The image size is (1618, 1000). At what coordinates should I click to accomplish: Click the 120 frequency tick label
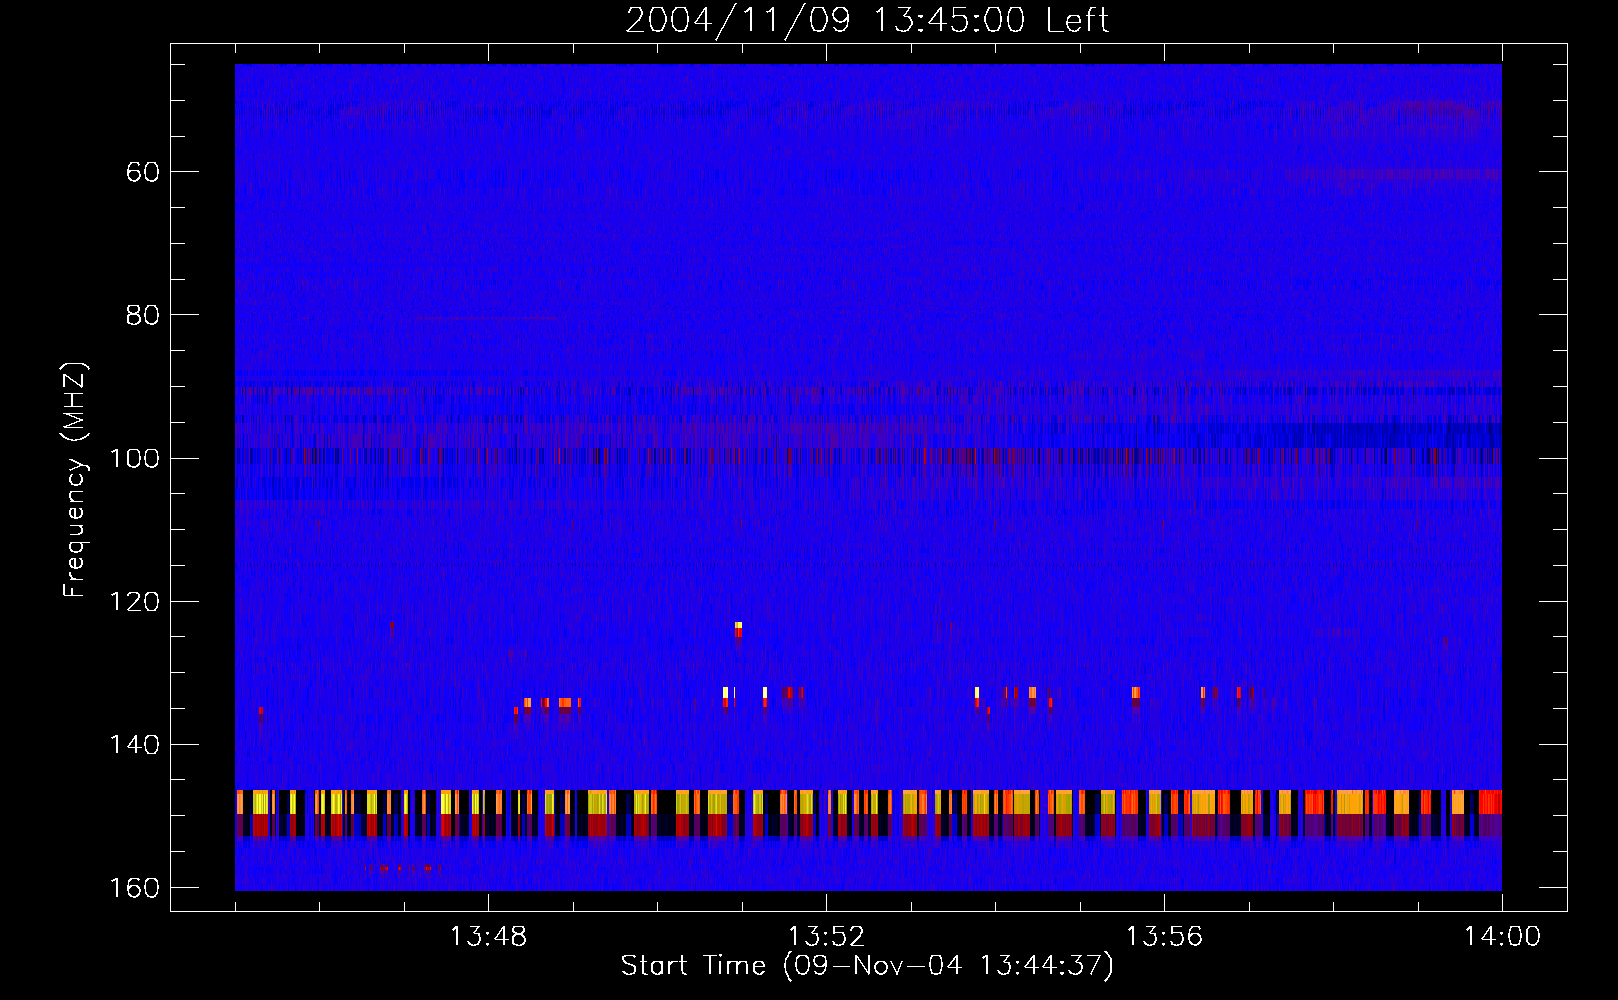[134, 602]
